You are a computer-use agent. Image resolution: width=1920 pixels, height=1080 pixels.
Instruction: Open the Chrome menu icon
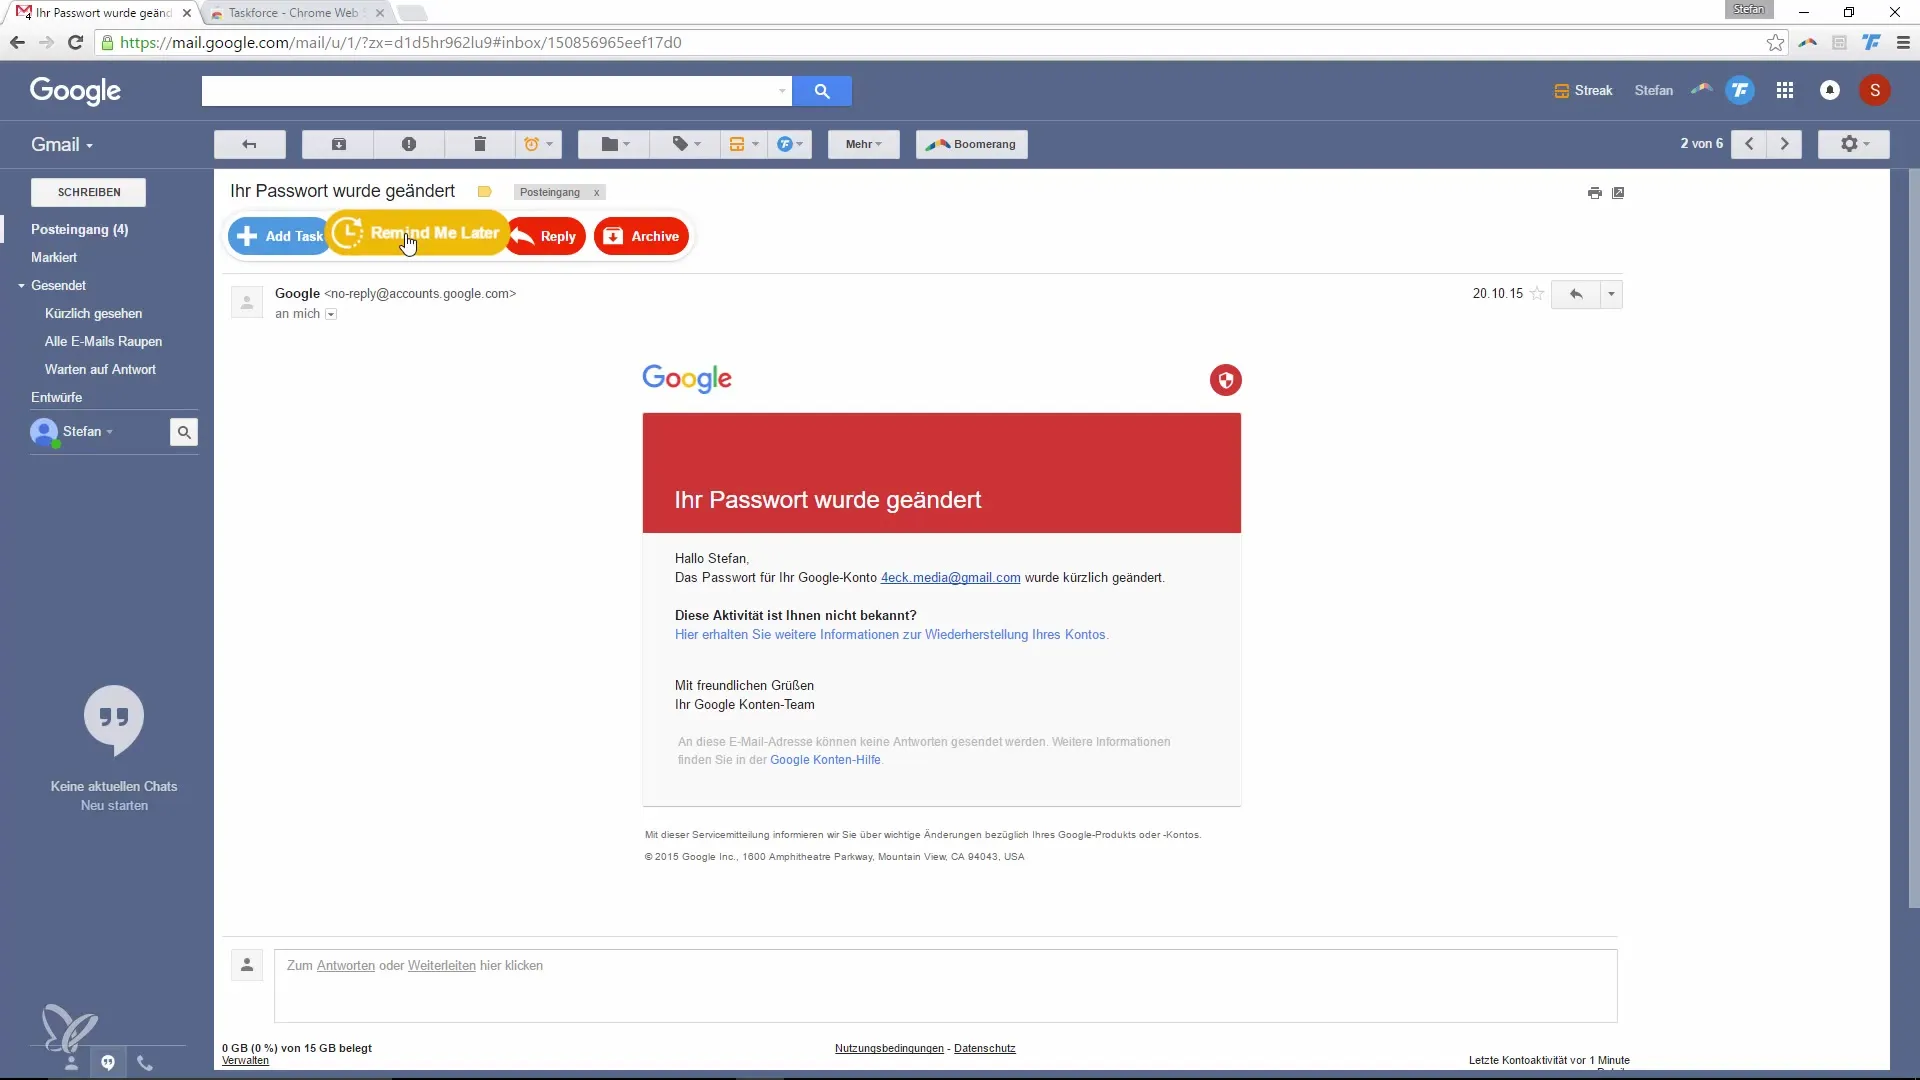(1903, 42)
